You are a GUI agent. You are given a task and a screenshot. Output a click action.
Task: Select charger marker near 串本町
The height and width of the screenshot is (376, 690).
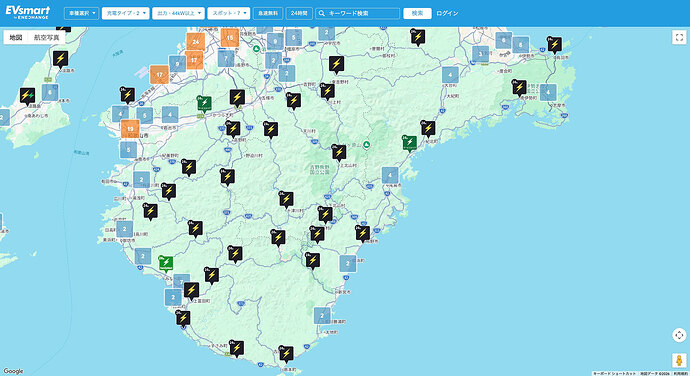coord(286,354)
